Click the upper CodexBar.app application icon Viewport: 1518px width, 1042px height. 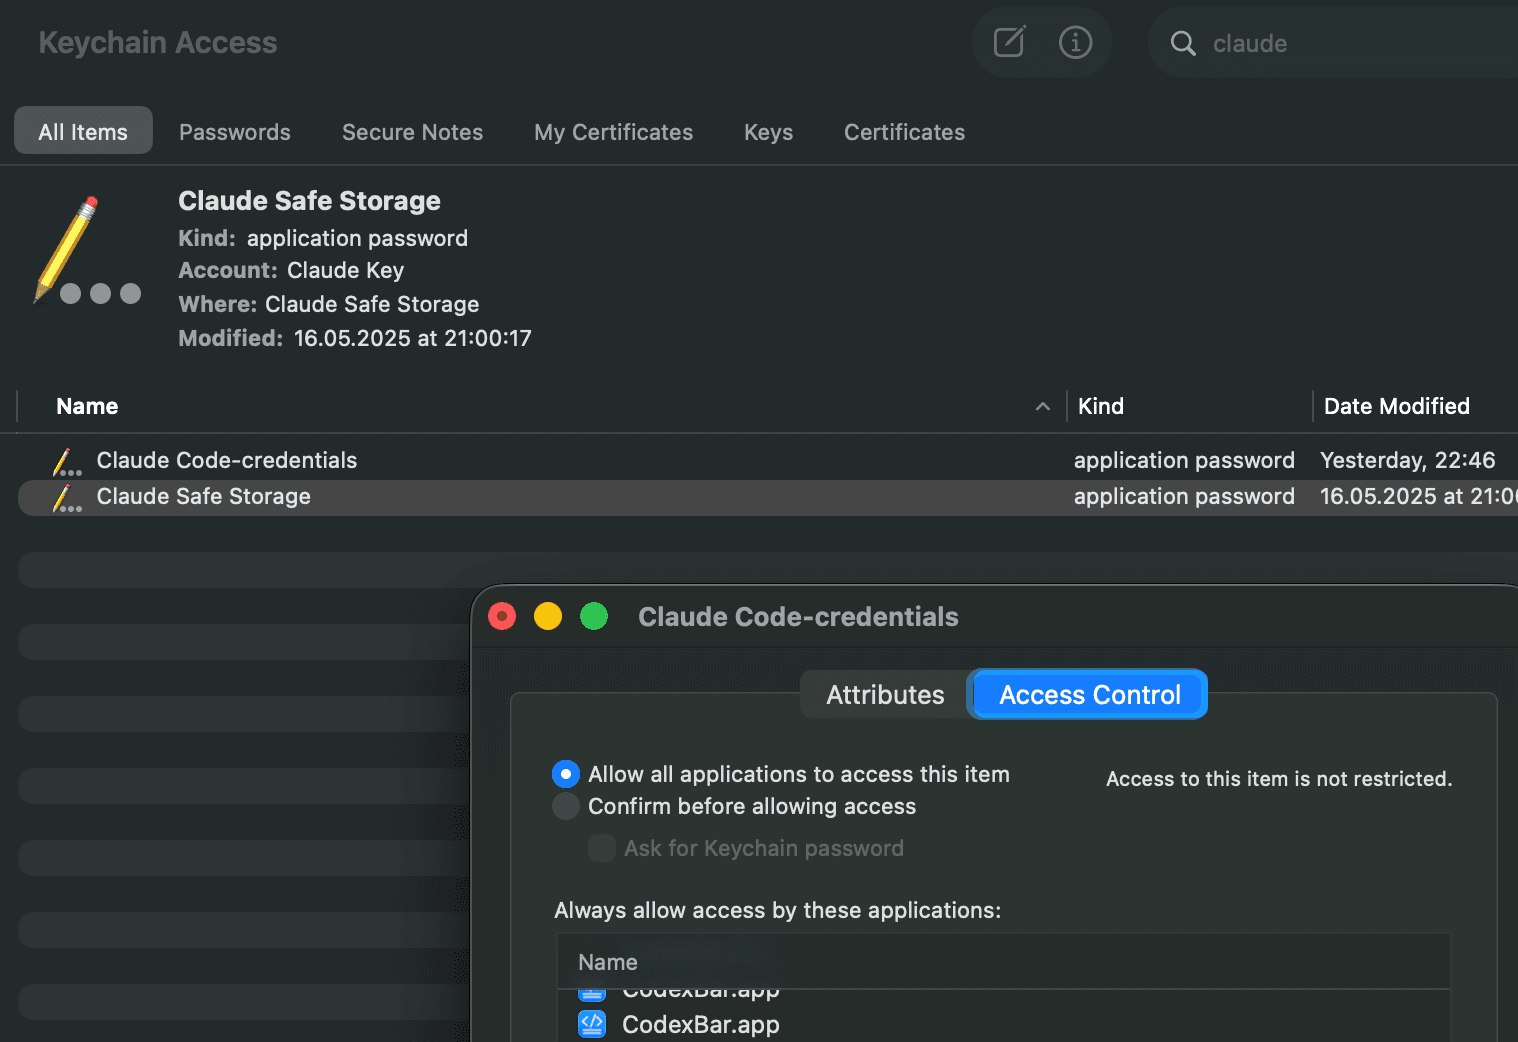[592, 989]
